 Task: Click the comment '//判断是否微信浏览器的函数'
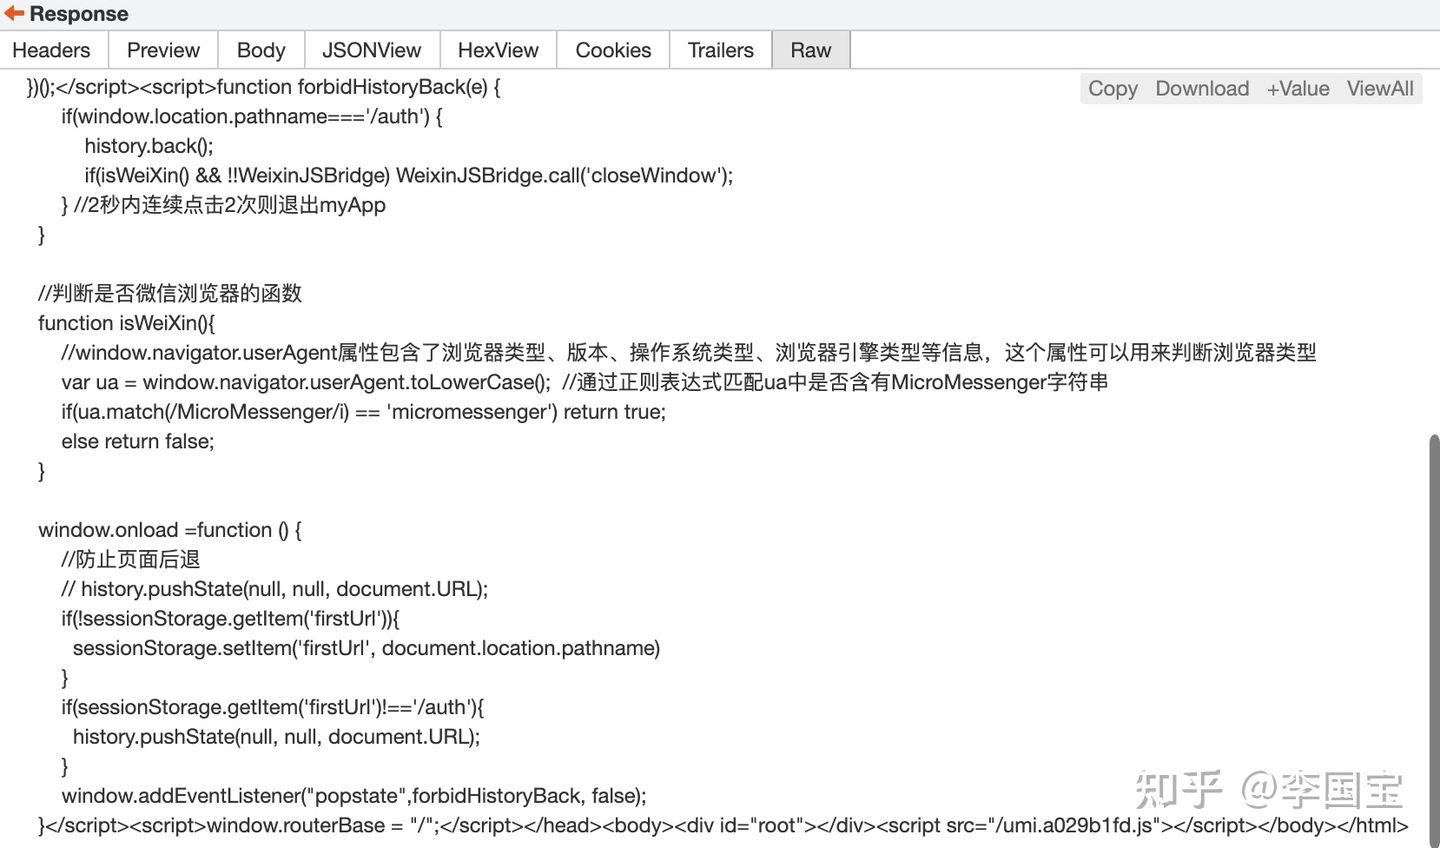click(x=170, y=293)
